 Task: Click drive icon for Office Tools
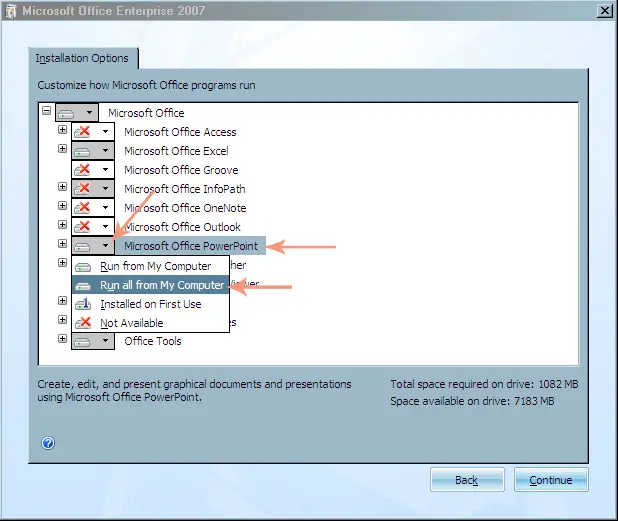click(82, 342)
